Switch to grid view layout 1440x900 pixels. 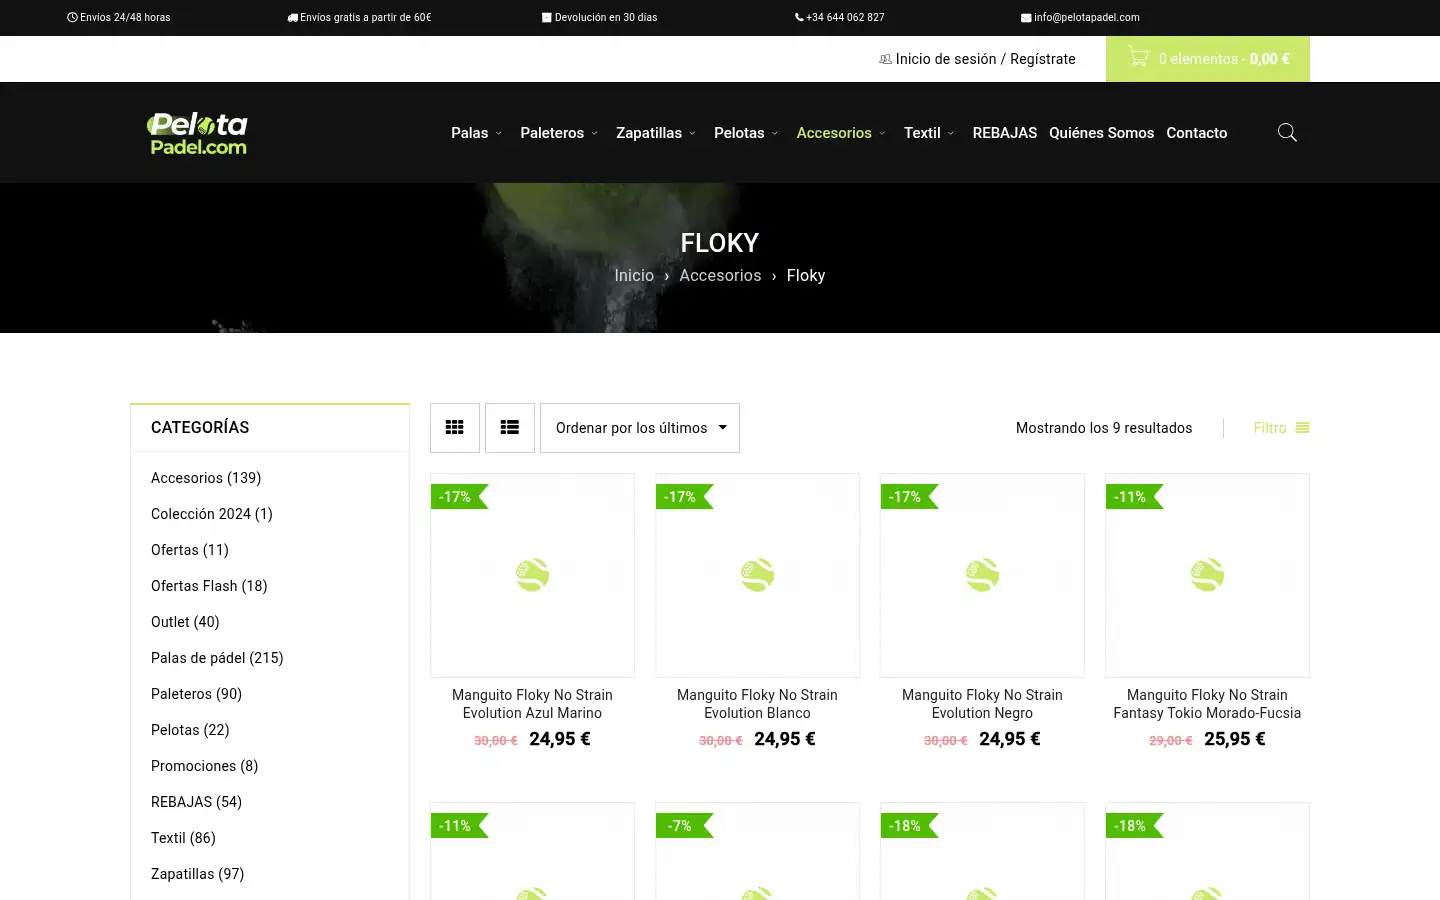455,428
